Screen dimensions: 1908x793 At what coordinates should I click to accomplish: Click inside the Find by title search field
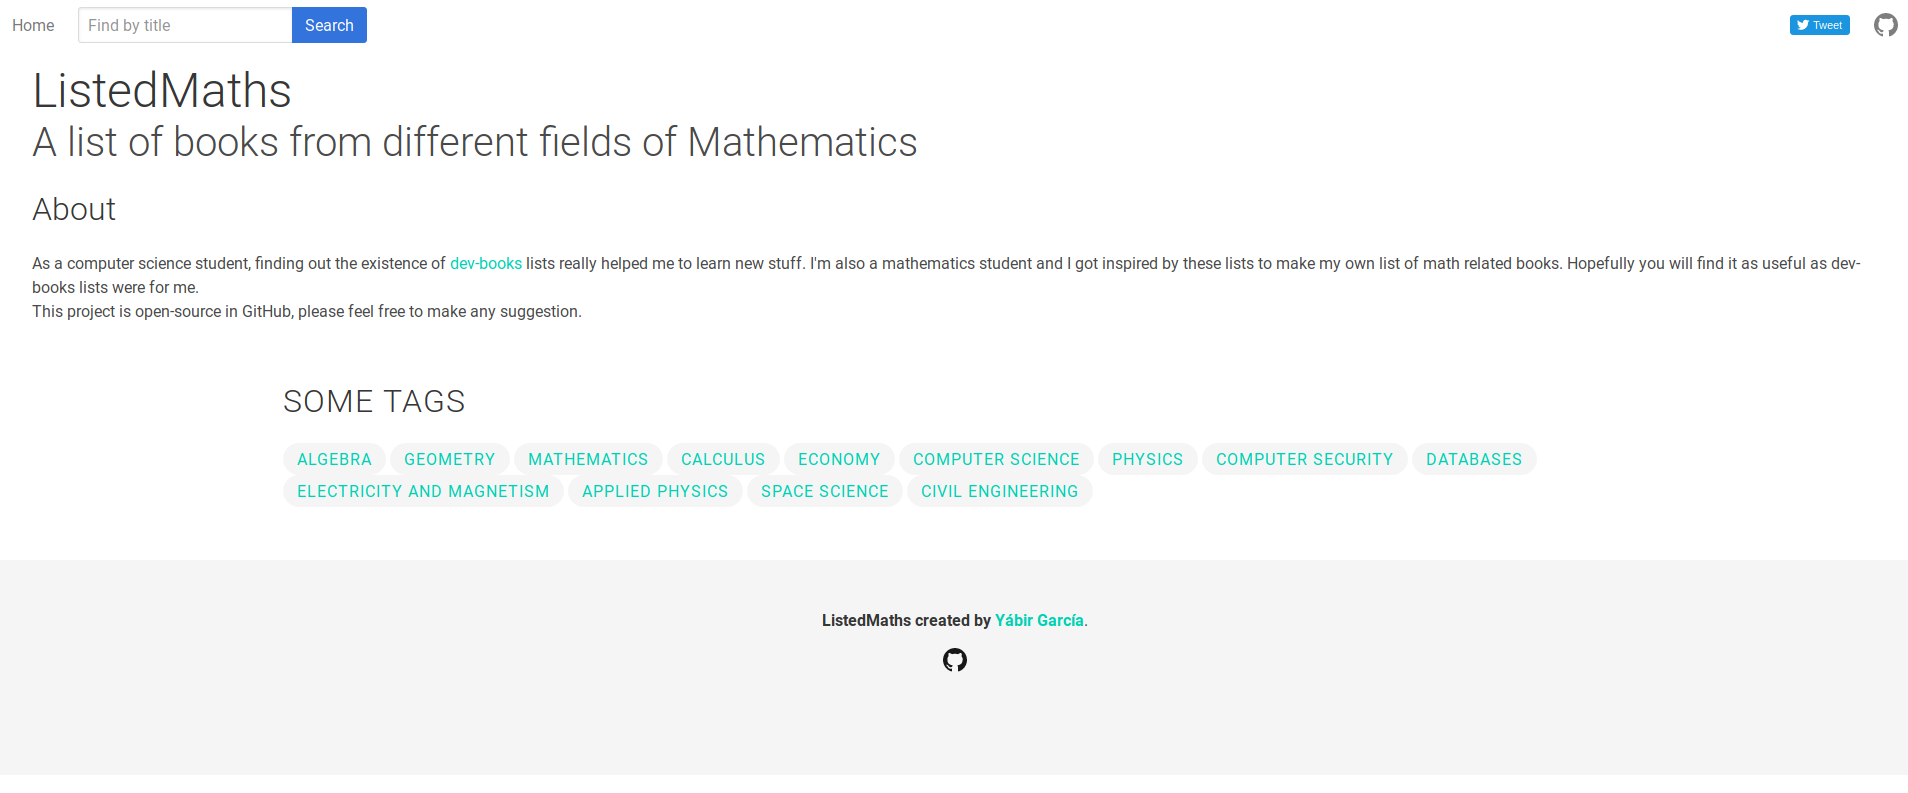coord(184,25)
